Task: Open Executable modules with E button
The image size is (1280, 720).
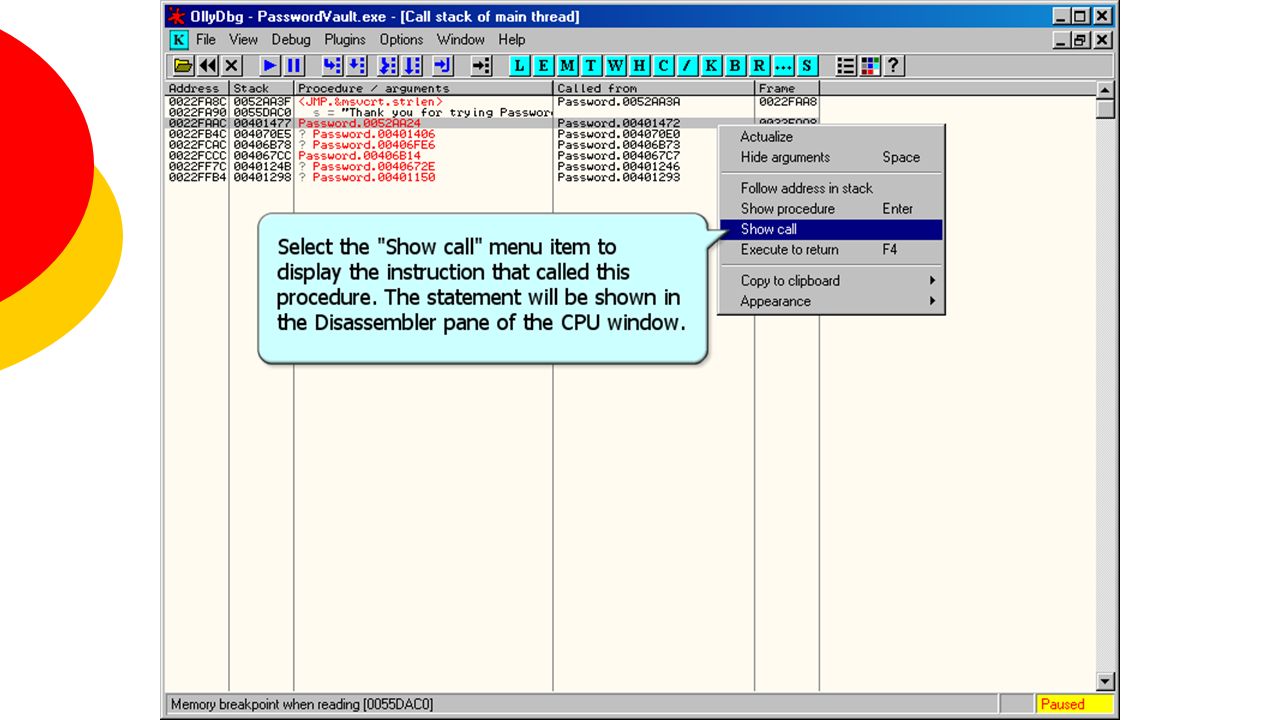Action: coord(544,66)
